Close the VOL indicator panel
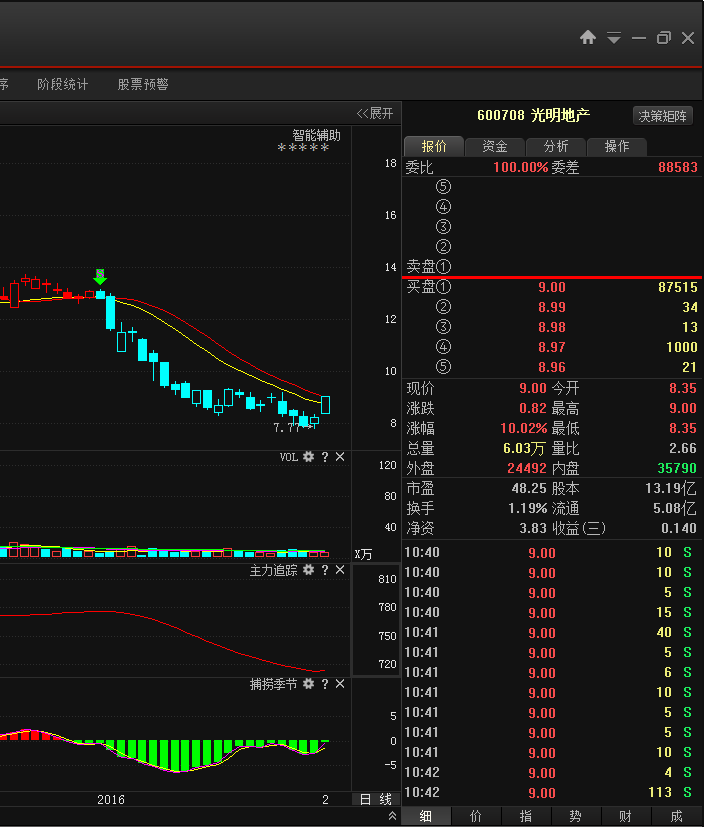704x827 pixels. click(x=340, y=457)
